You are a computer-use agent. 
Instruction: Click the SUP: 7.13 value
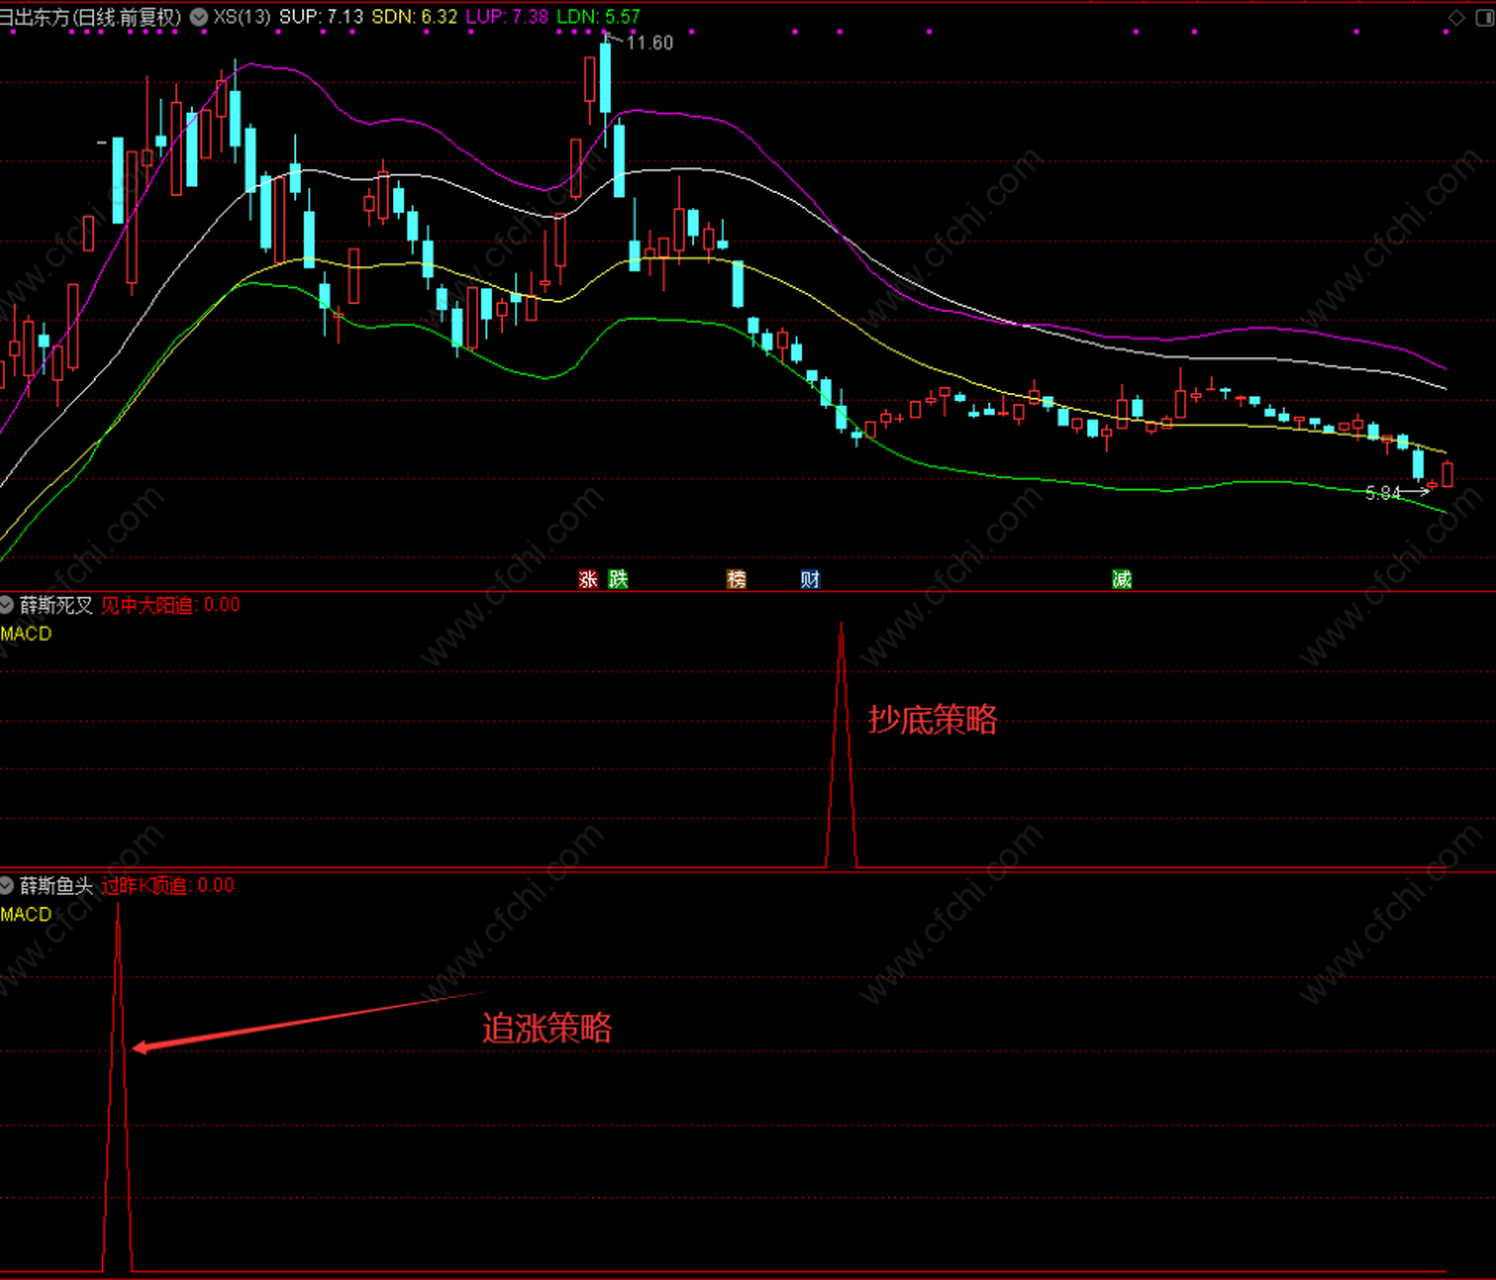[321, 17]
